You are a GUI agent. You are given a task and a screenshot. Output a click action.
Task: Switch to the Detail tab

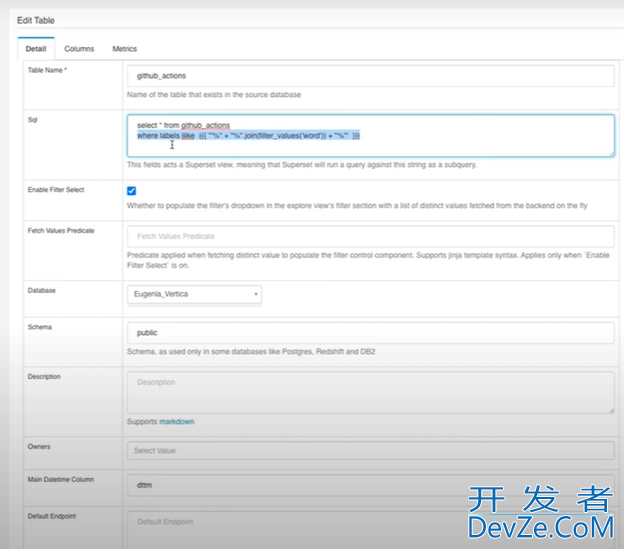click(x=36, y=49)
